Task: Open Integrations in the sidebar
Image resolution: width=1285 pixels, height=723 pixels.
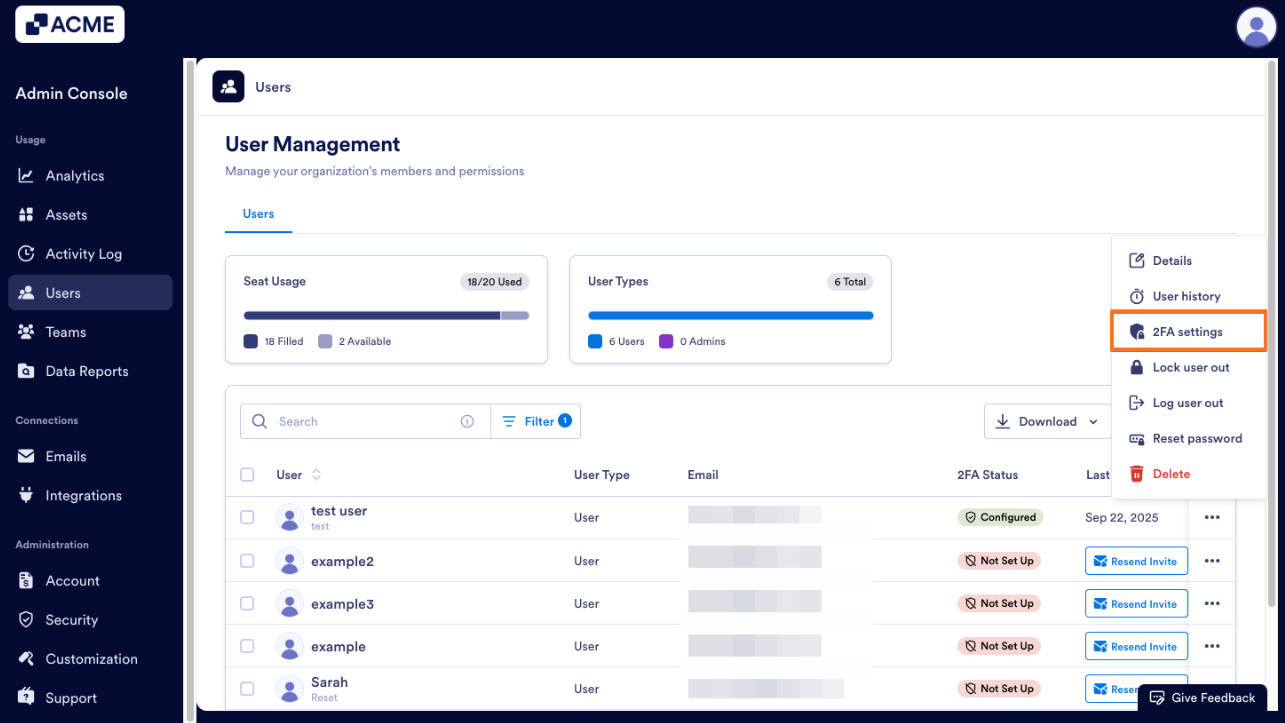Action: click(x=83, y=496)
